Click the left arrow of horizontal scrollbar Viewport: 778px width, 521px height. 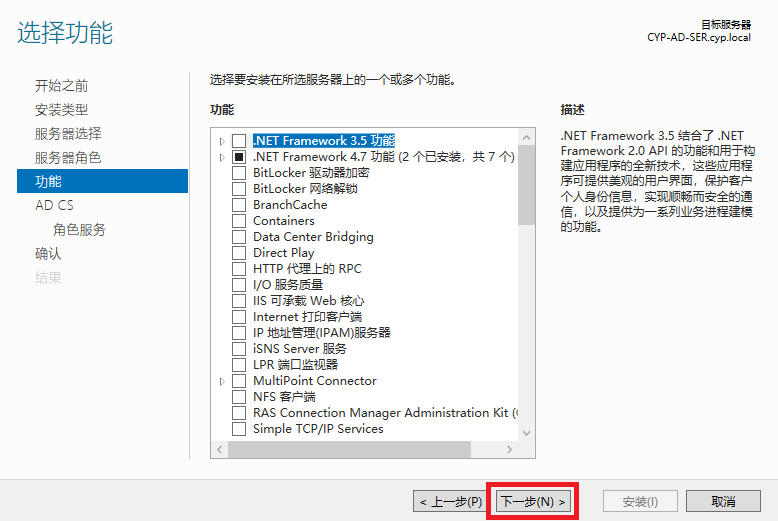tap(219, 449)
